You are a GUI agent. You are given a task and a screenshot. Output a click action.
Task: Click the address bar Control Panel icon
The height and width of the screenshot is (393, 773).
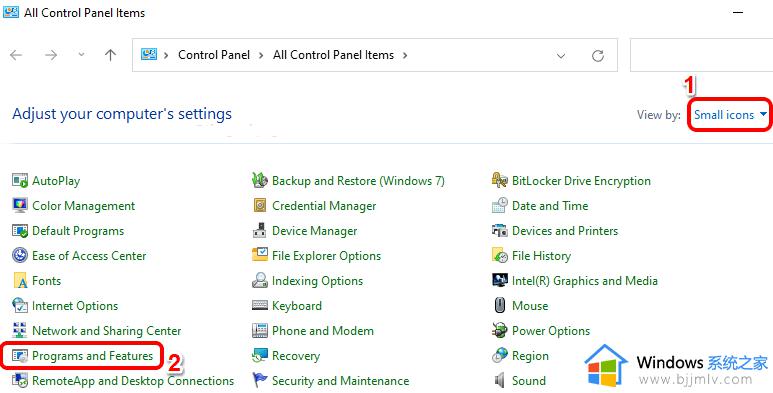[149, 54]
